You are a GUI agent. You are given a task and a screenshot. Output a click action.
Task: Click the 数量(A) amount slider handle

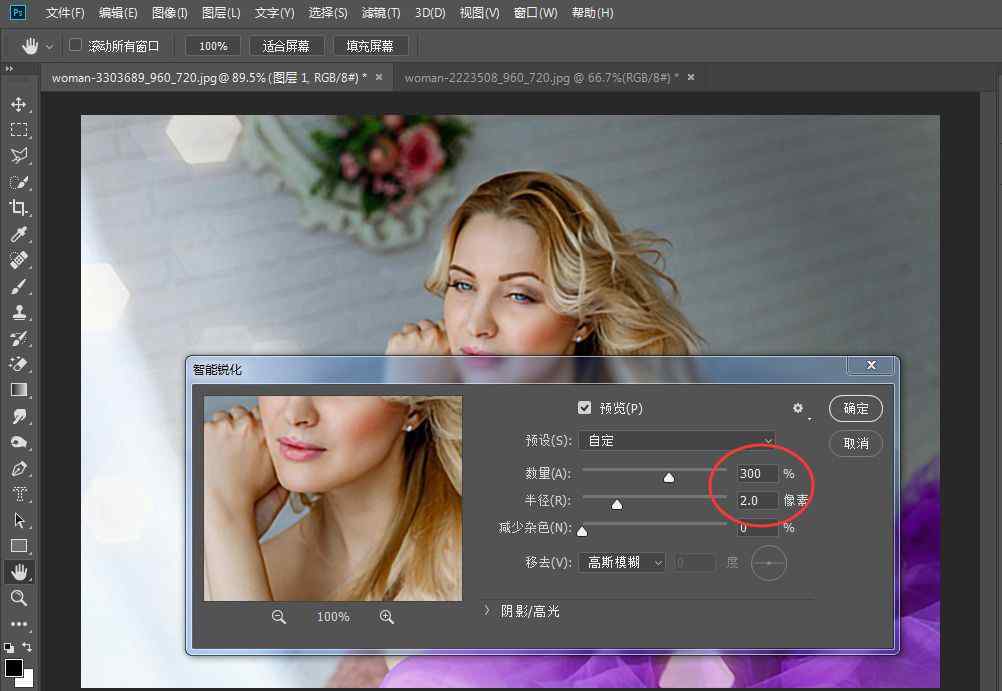point(669,477)
